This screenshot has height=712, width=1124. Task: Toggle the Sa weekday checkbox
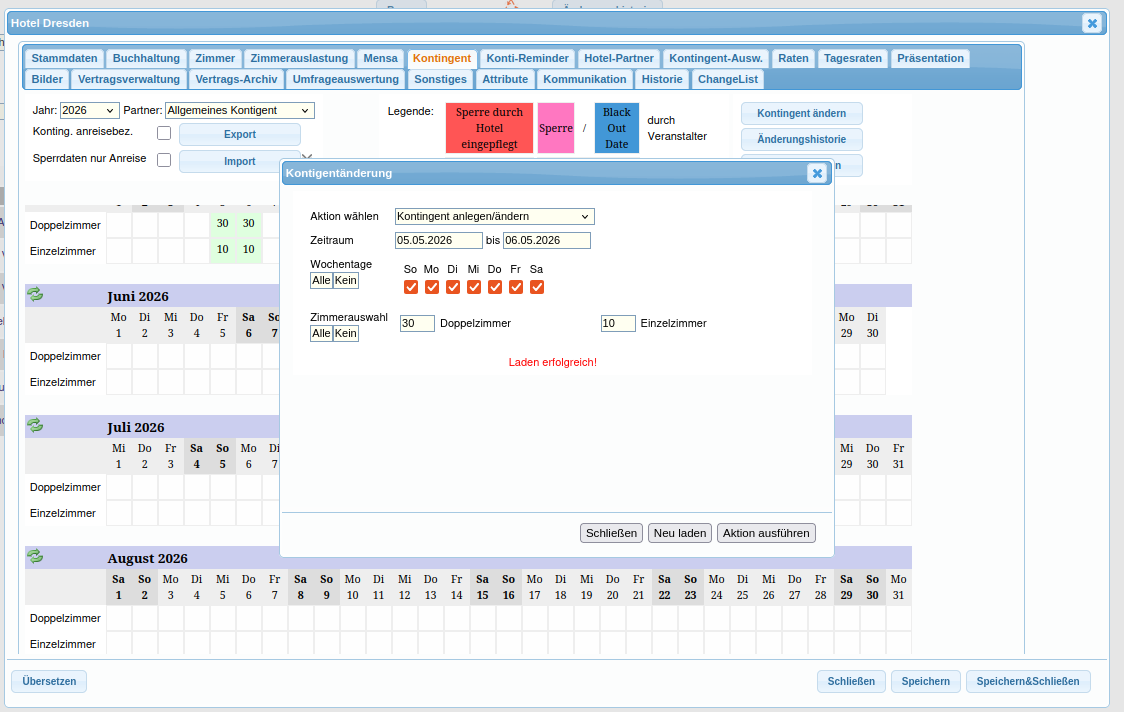coord(537,287)
